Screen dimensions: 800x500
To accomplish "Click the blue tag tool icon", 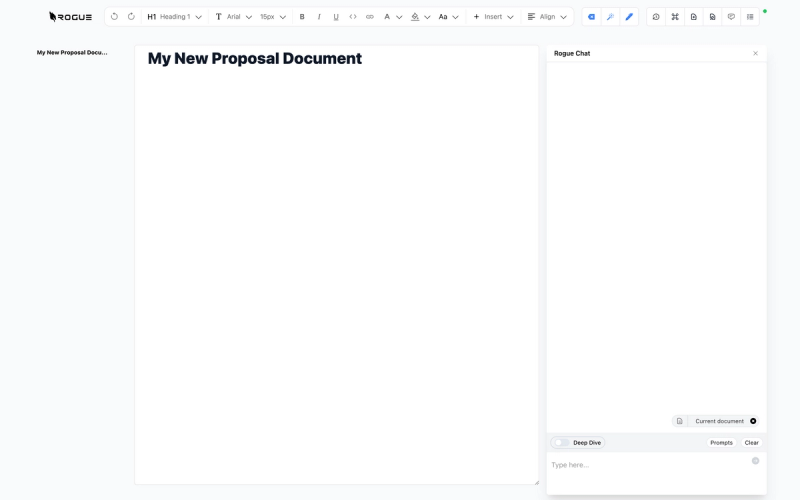I will (591, 17).
